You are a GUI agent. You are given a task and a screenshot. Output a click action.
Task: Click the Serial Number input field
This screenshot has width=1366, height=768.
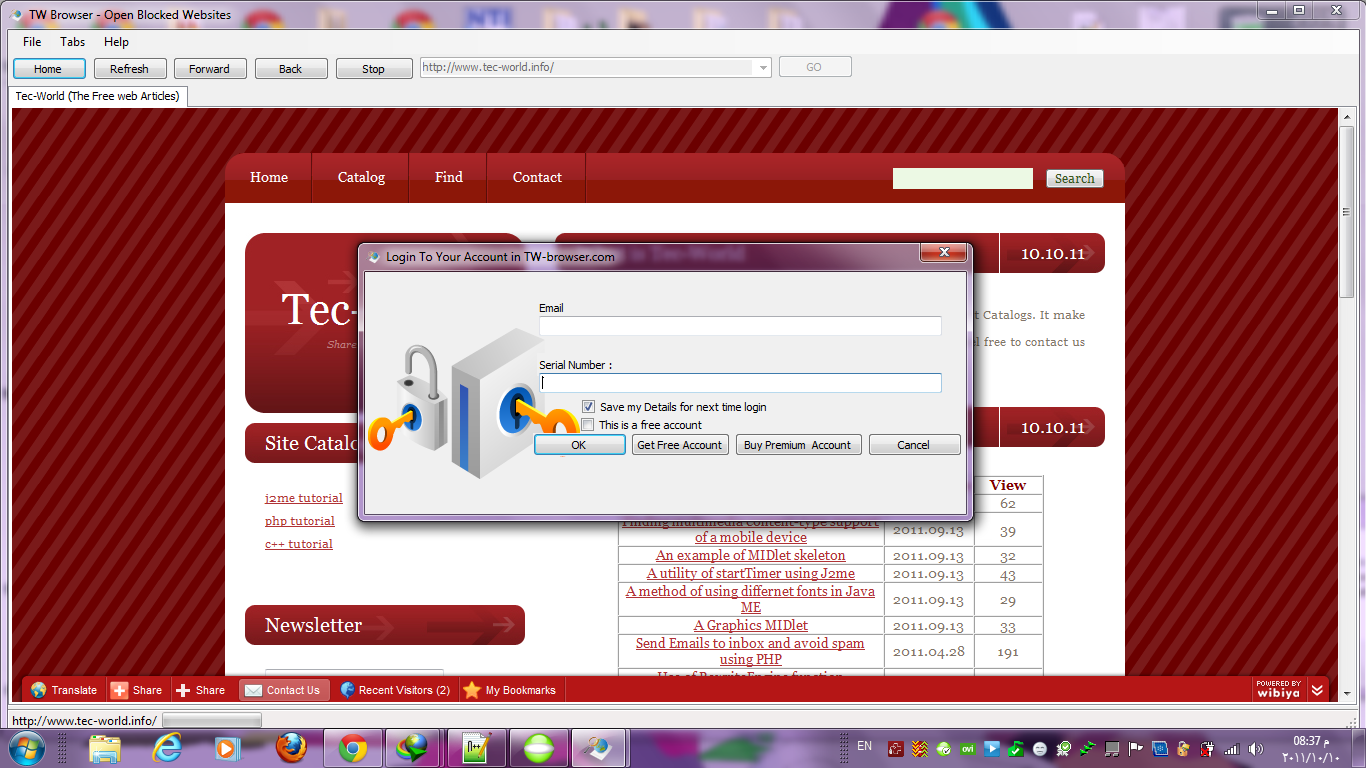pos(740,383)
